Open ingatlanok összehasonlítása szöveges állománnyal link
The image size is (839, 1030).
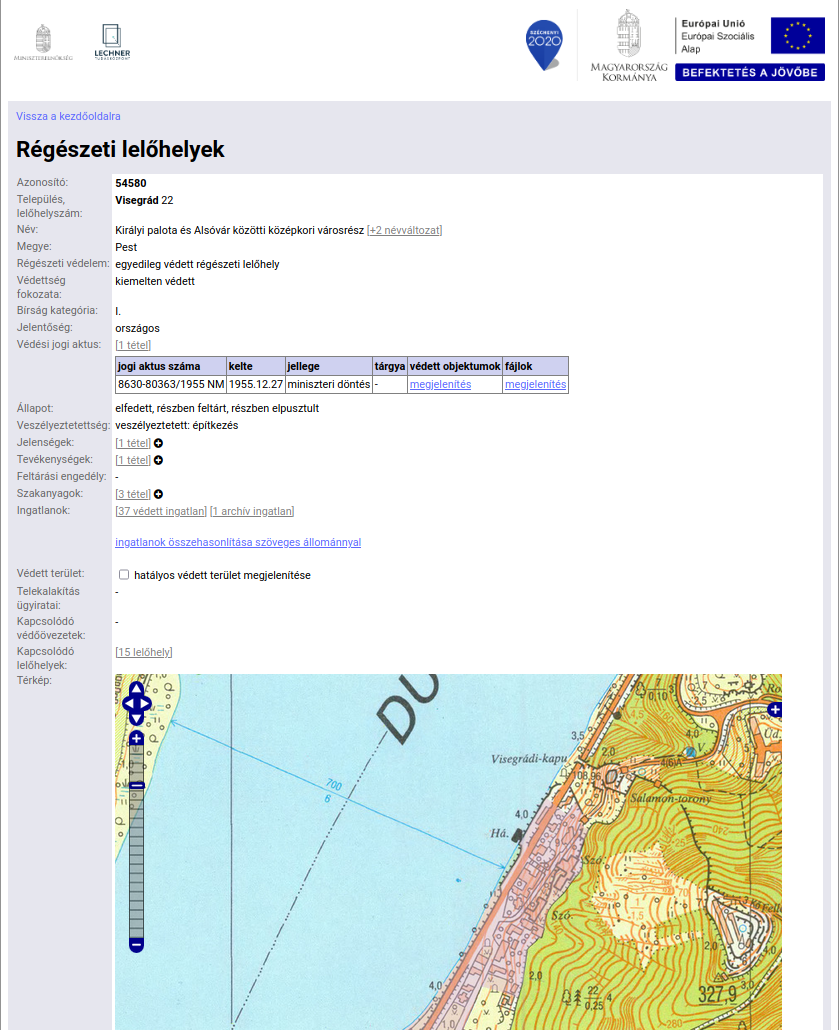[238, 543]
